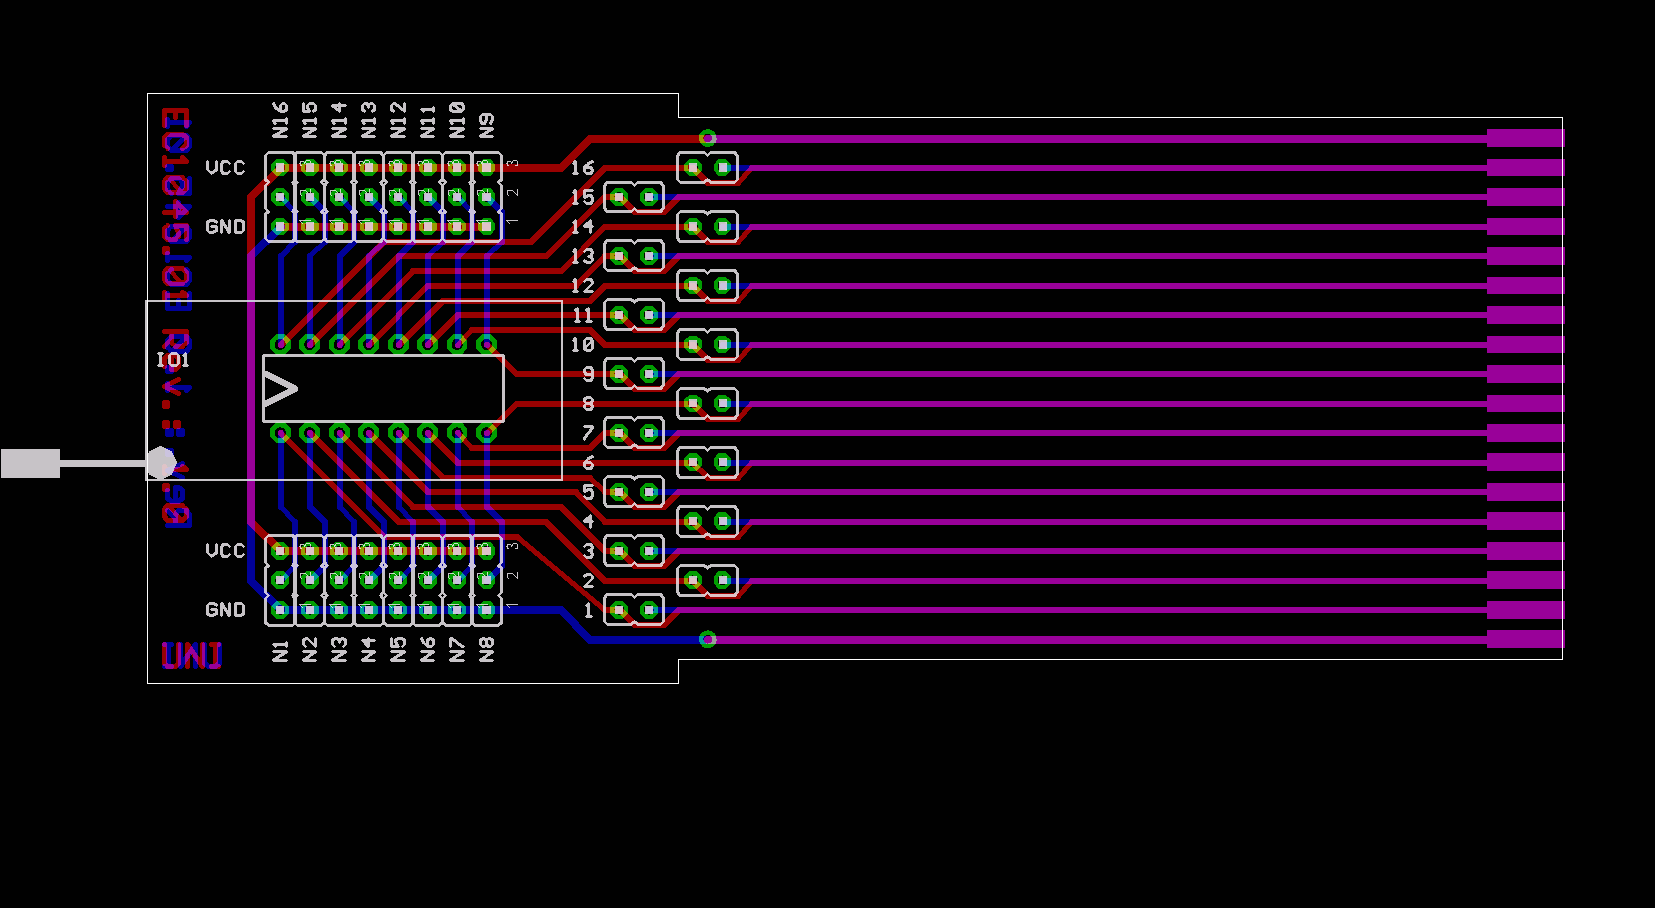This screenshot has width=1655, height=908.
Task: Select the topmost purple edge connector pad
Action: click(x=1524, y=138)
